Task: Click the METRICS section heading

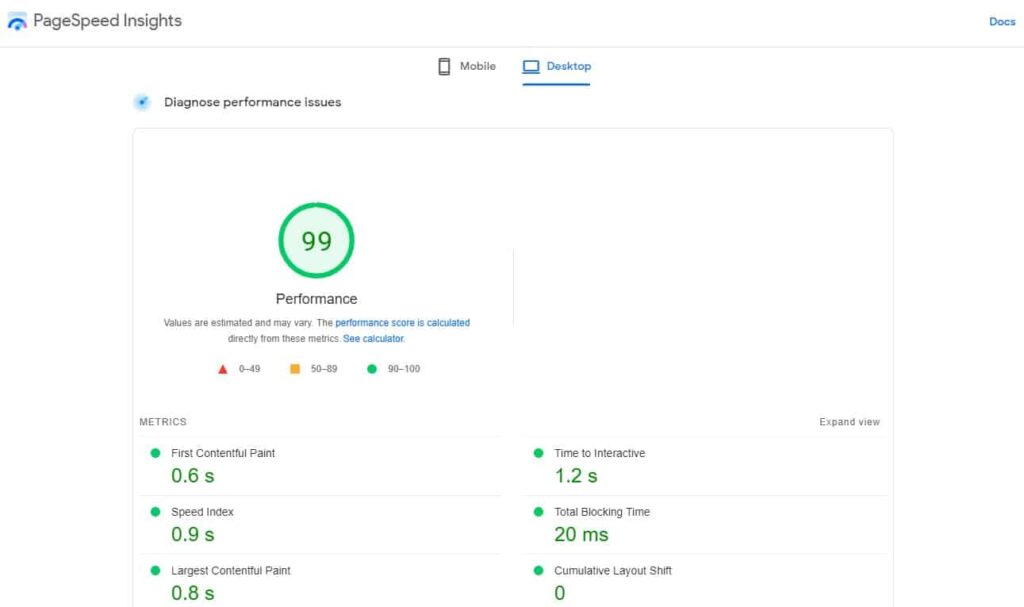Action: pos(163,422)
